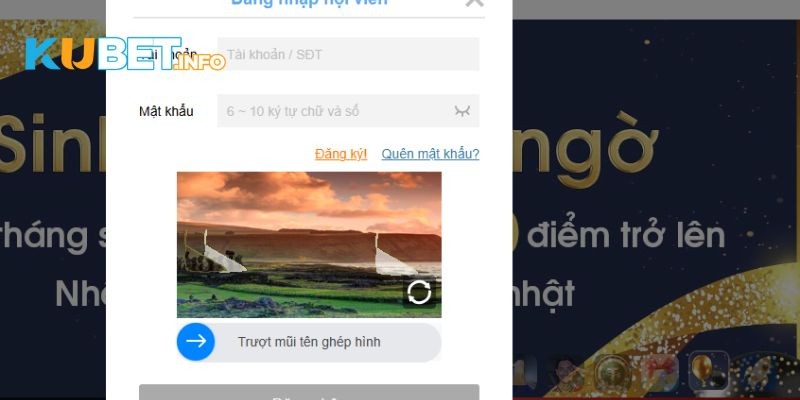Screen dimensions: 800x400
Task: Select the rightmost sparkle banner thumbnail
Action: (x=763, y=373)
